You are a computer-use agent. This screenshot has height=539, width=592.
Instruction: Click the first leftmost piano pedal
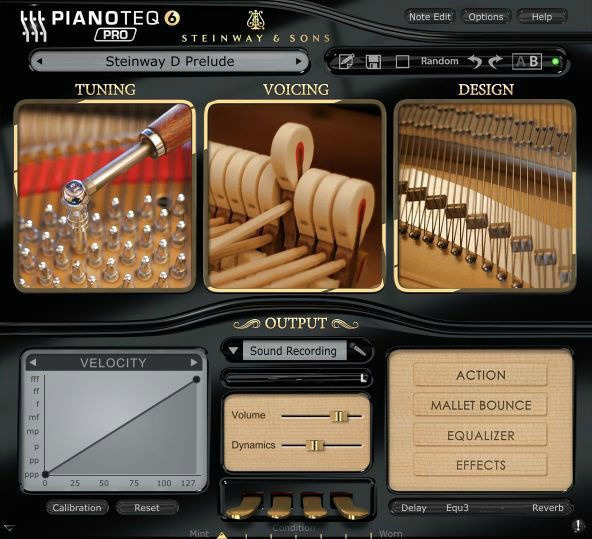point(244,506)
